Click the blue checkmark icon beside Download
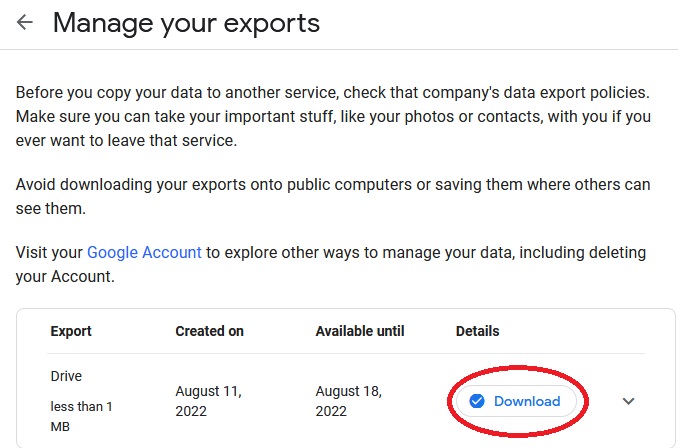 pos(477,401)
